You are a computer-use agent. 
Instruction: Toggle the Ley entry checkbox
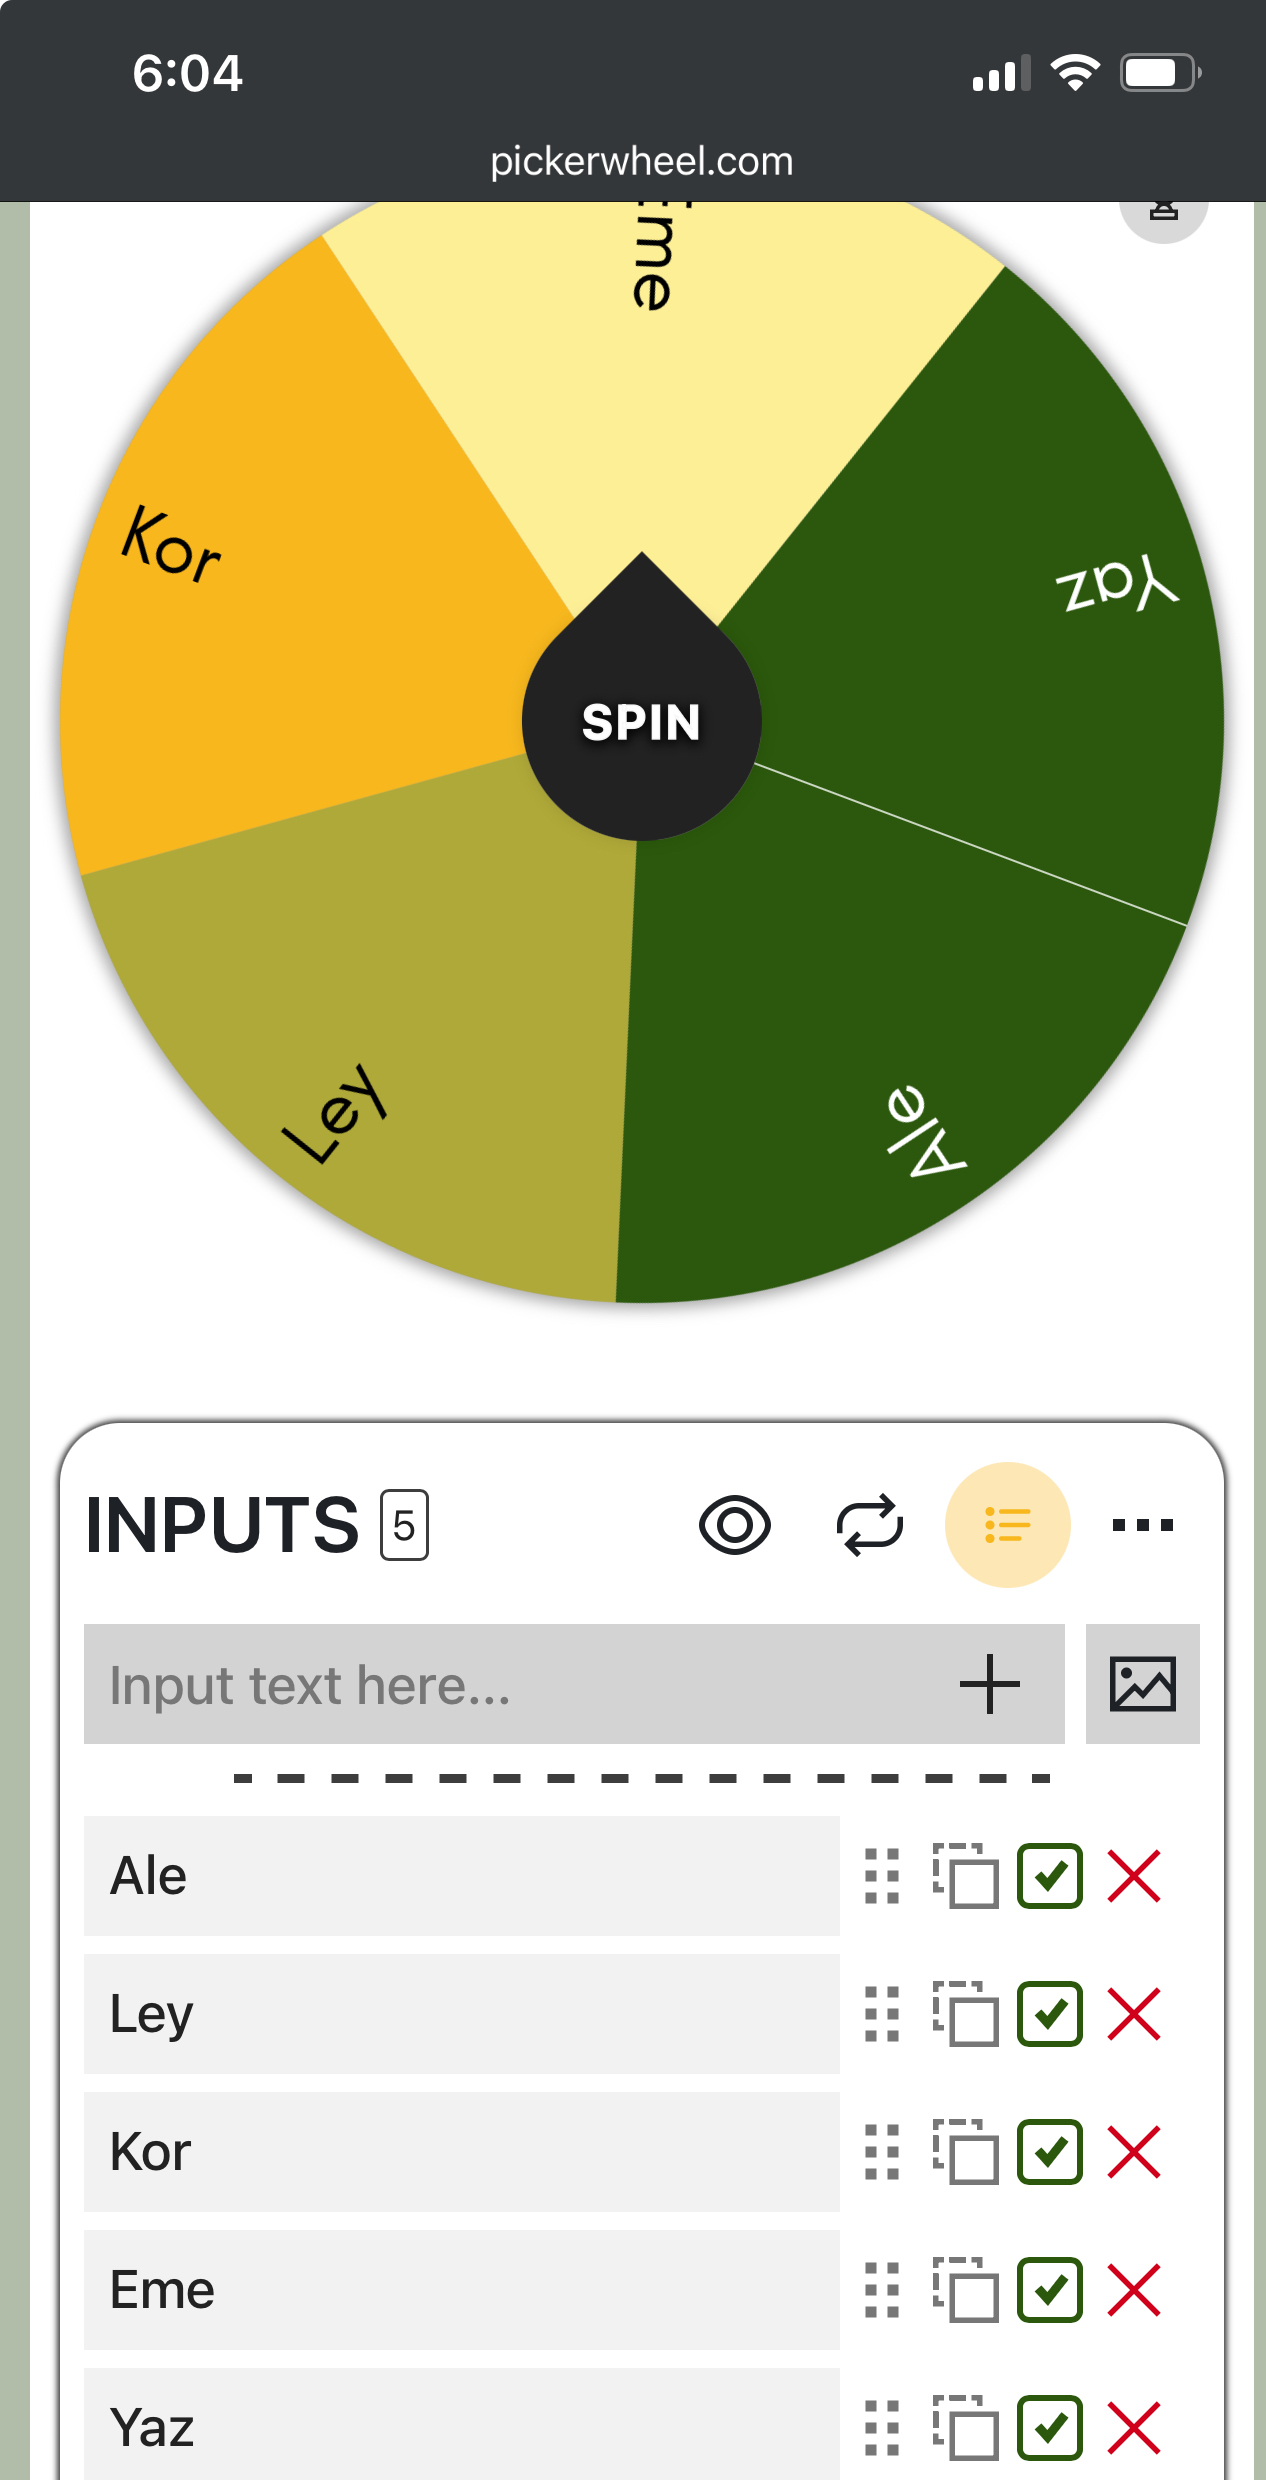[x=1050, y=2013]
